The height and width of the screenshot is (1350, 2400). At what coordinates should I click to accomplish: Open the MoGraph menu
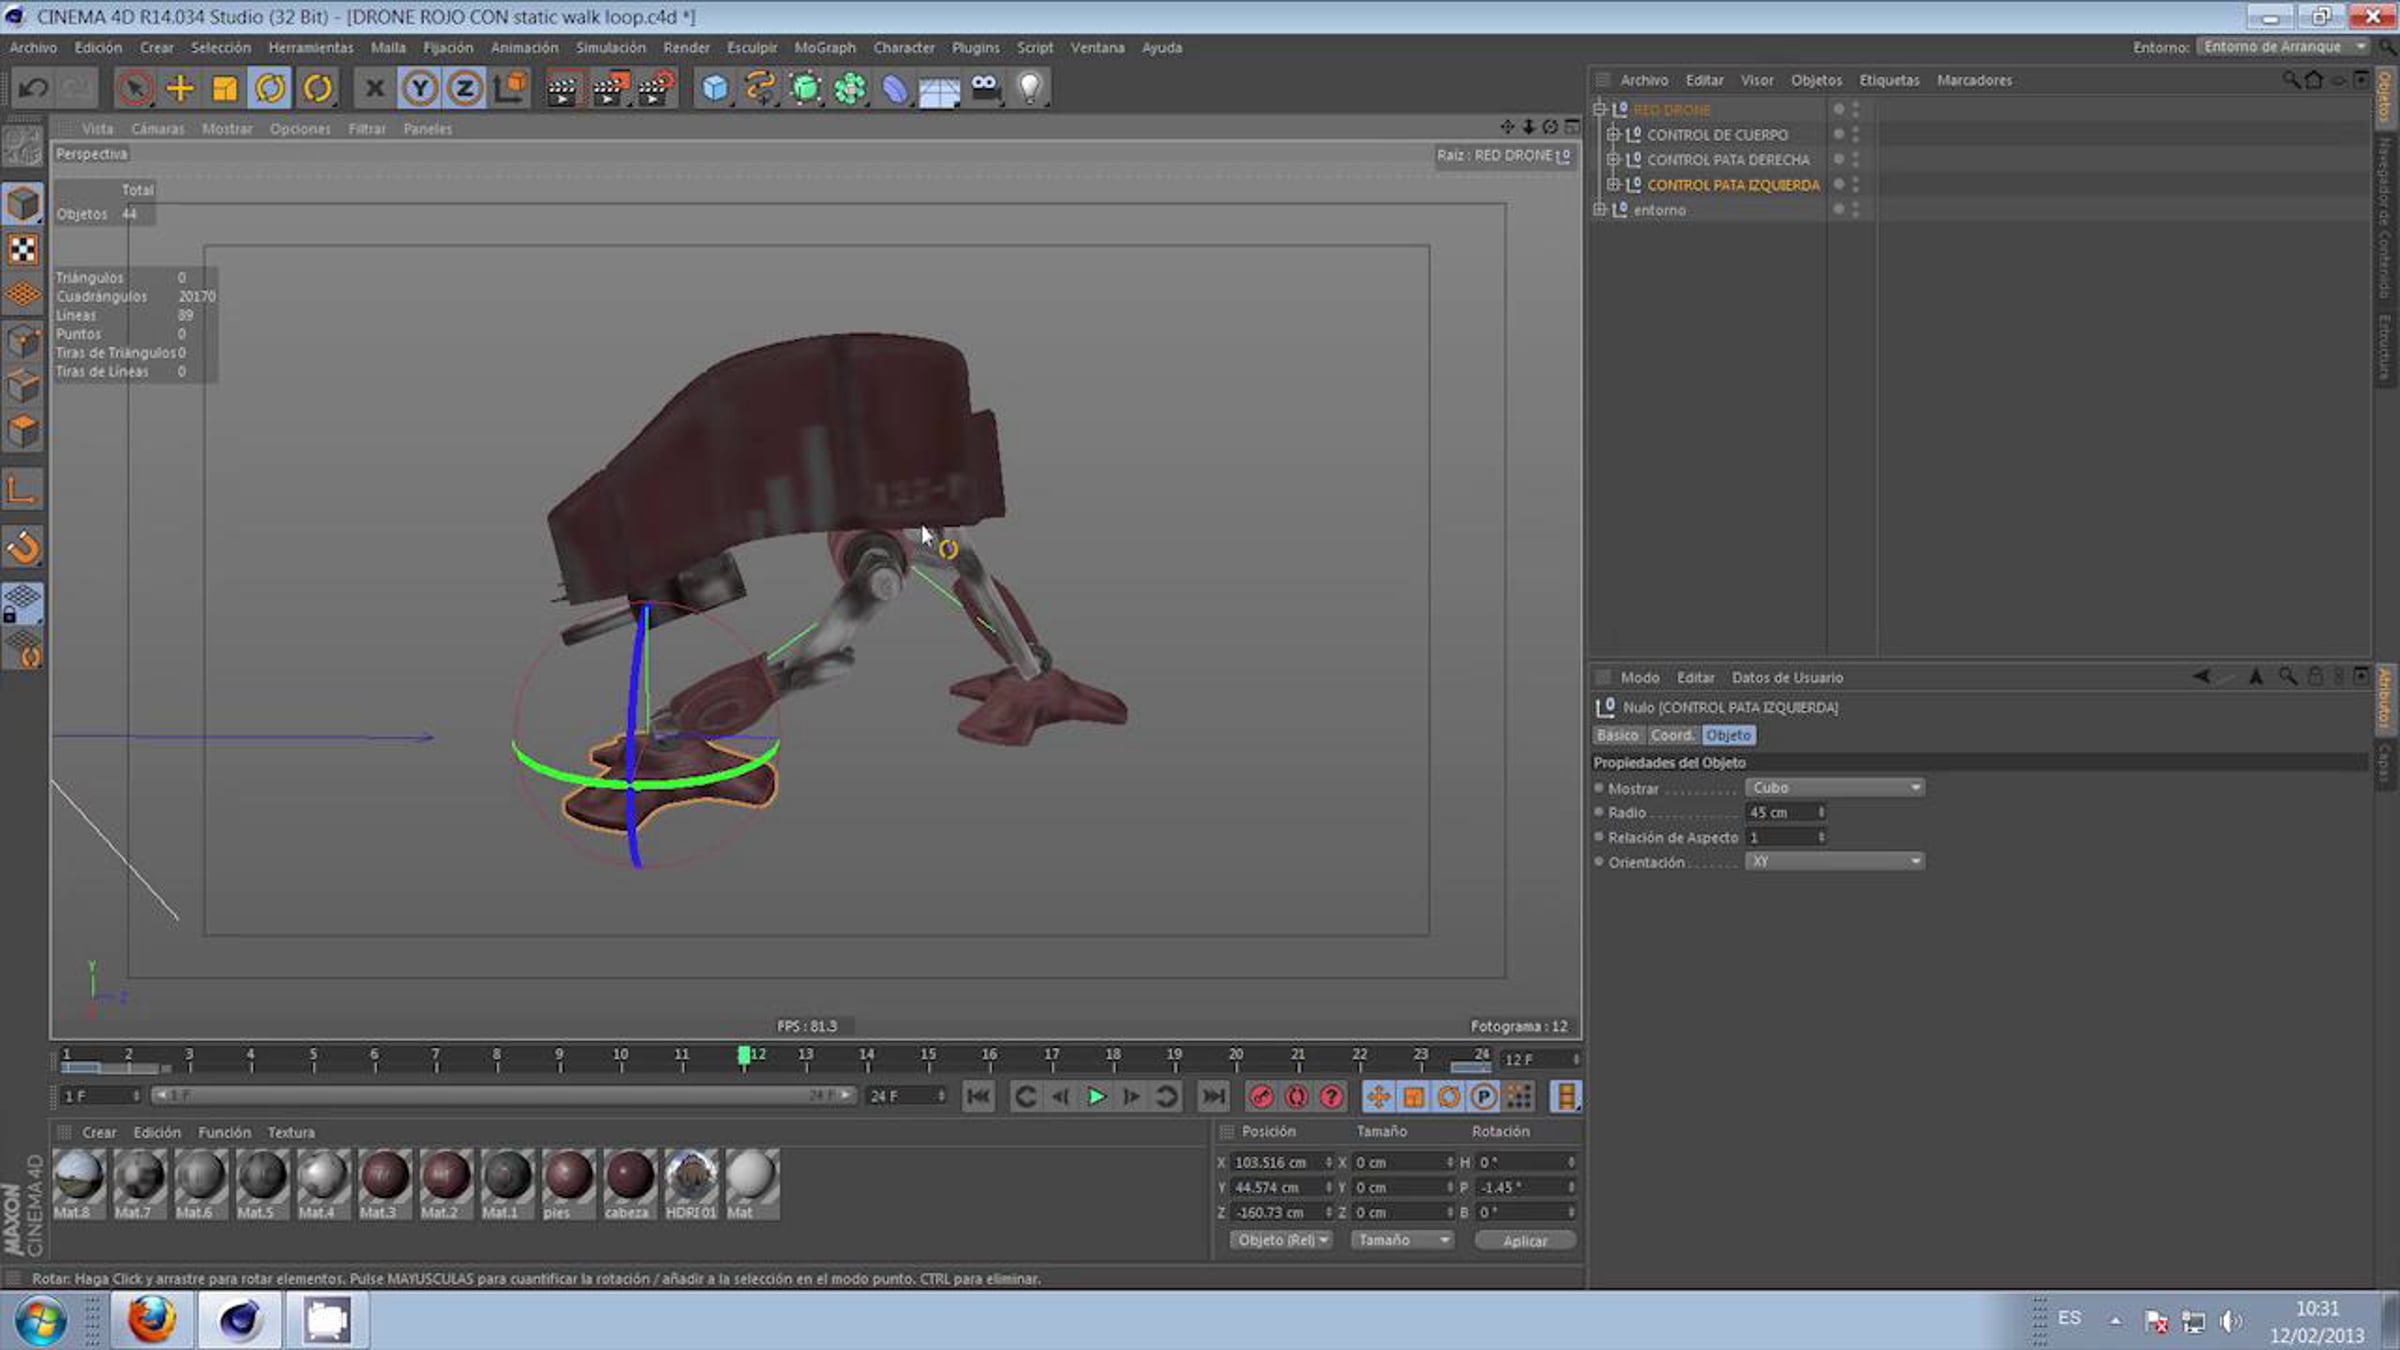click(x=824, y=47)
